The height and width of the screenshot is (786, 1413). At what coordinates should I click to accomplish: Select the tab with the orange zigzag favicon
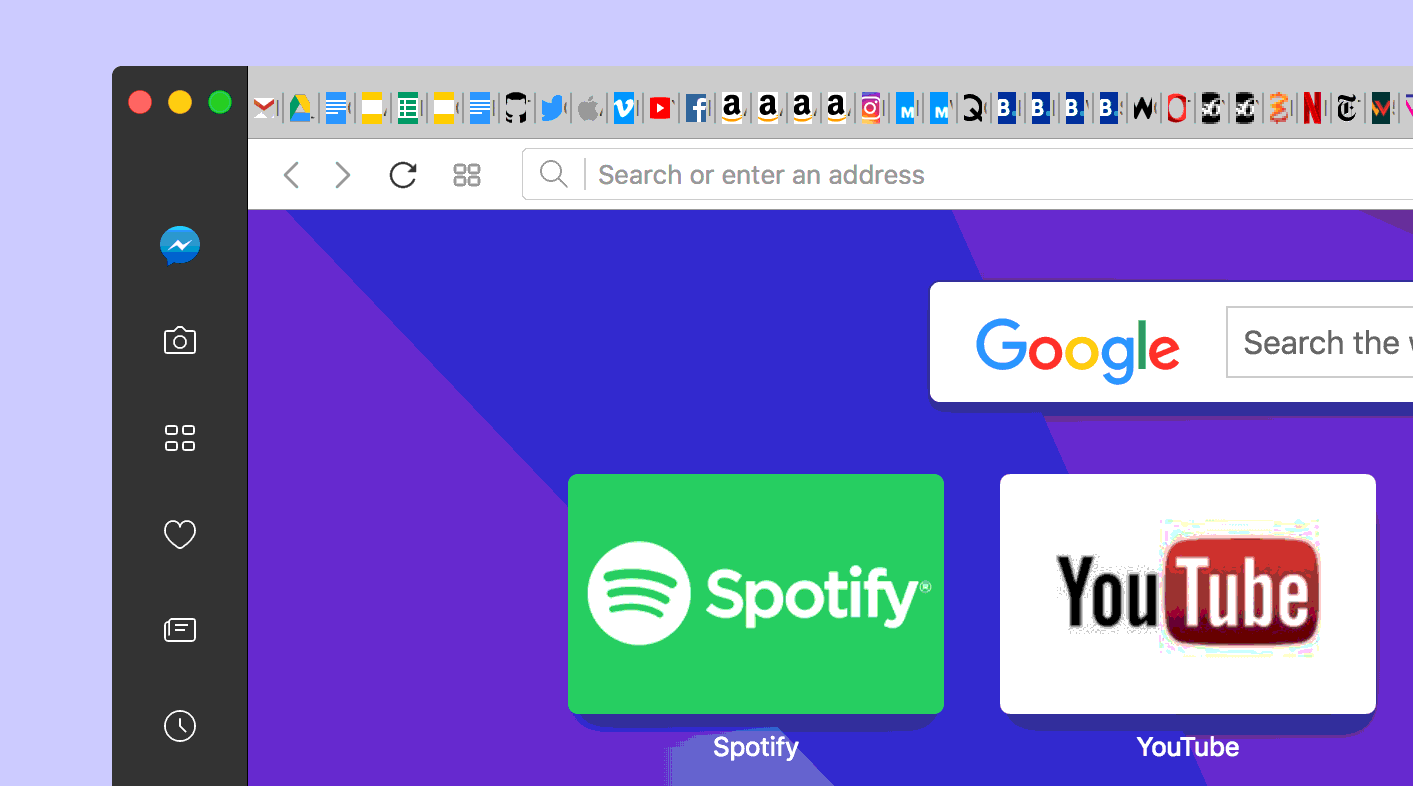[1278, 108]
